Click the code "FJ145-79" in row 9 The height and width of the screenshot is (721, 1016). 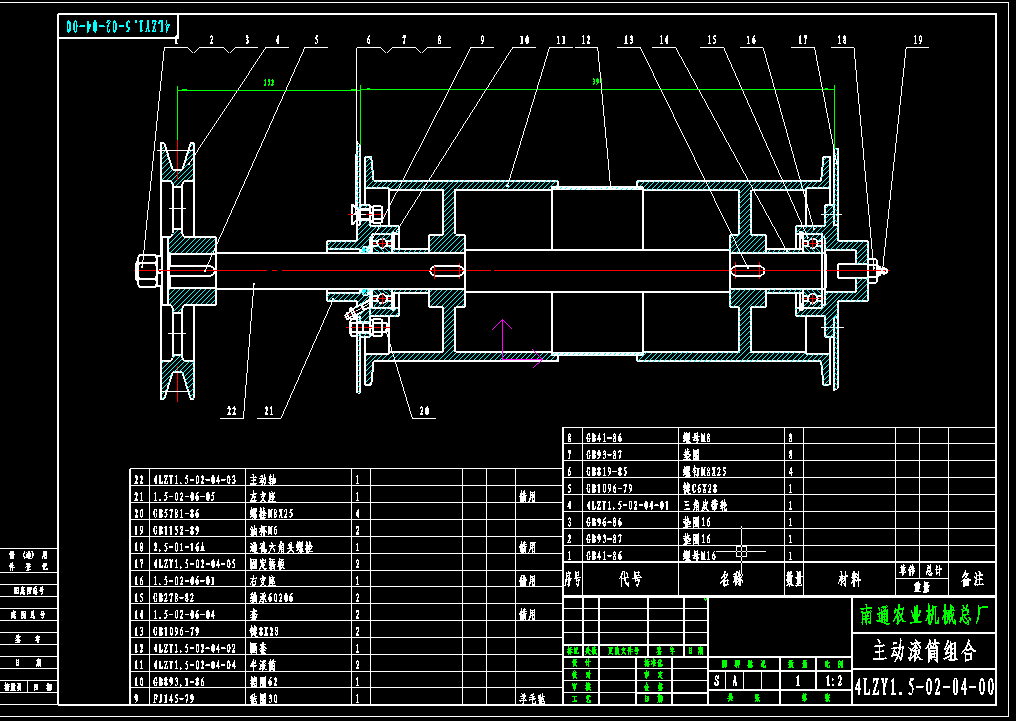point(173,699)
